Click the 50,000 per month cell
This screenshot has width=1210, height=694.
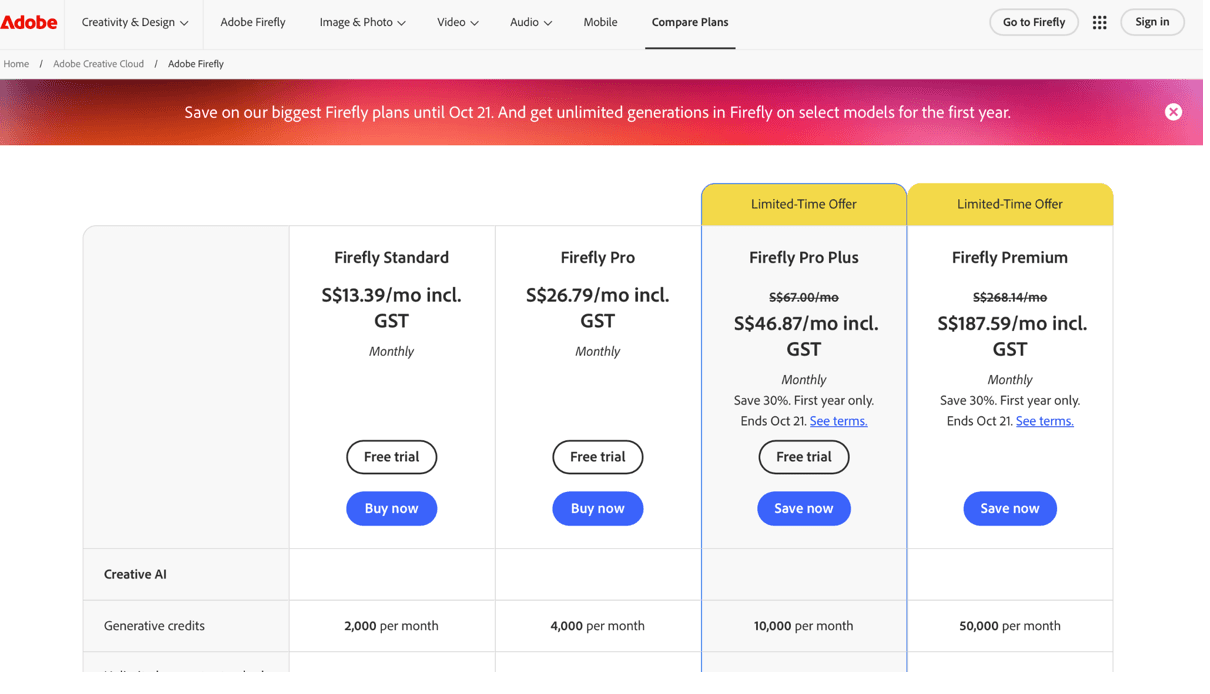[1009, 626]
